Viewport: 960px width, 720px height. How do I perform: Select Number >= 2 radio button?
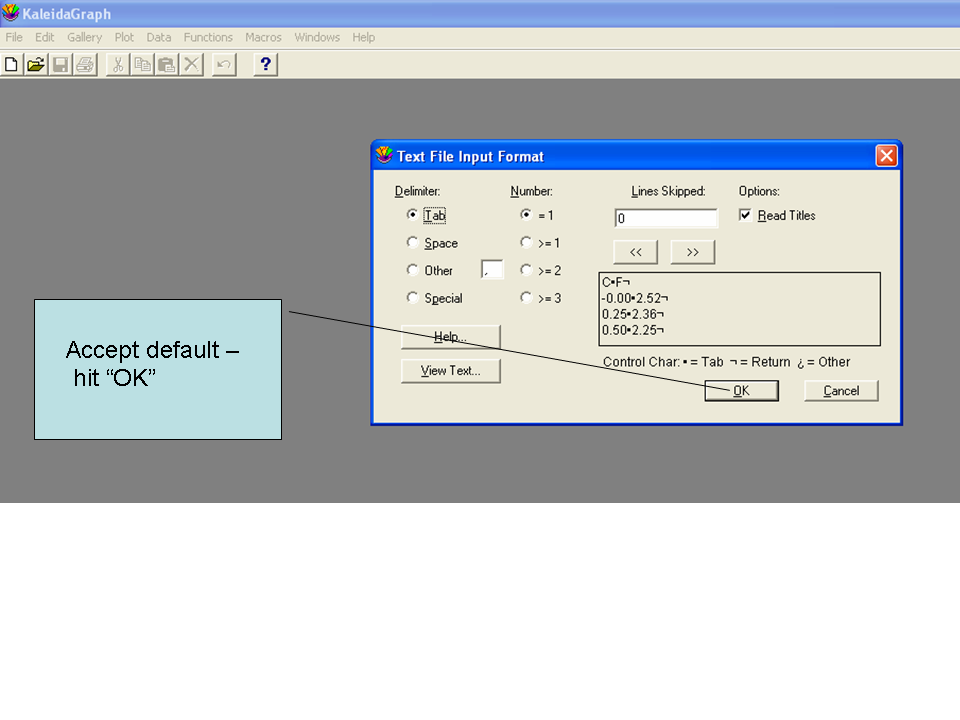tap(525, 270)
